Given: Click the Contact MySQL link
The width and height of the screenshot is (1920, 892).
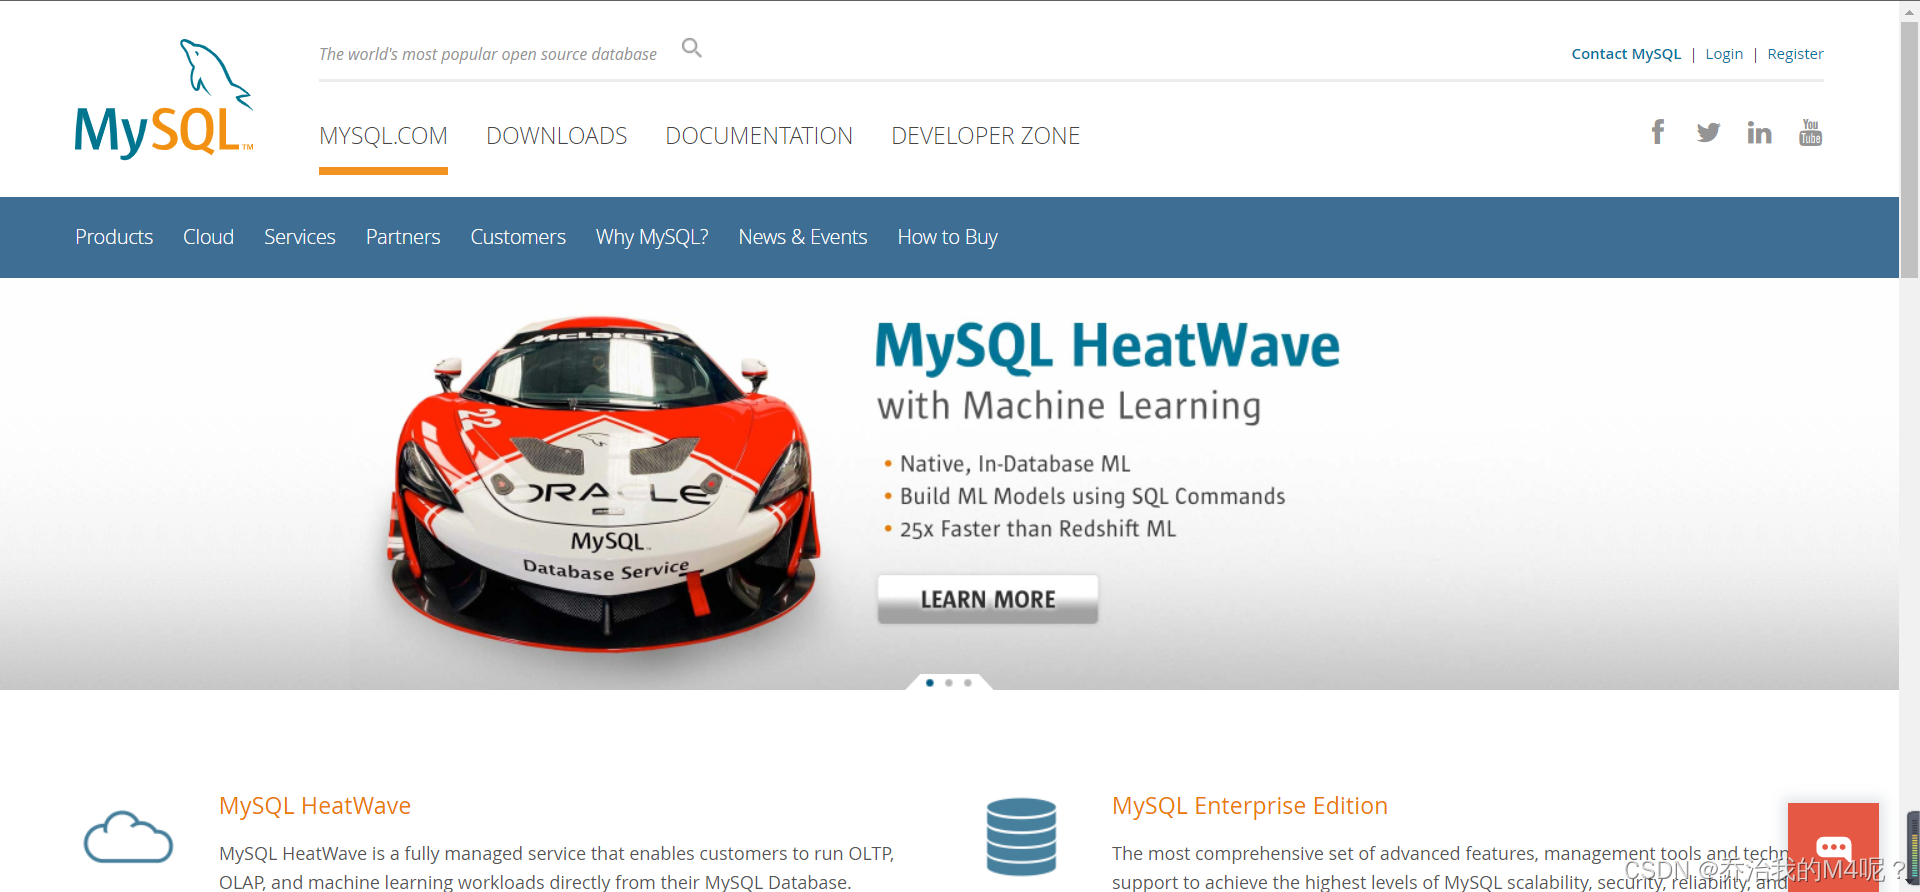Looking at the screenshot, I should coord(1626,54).
